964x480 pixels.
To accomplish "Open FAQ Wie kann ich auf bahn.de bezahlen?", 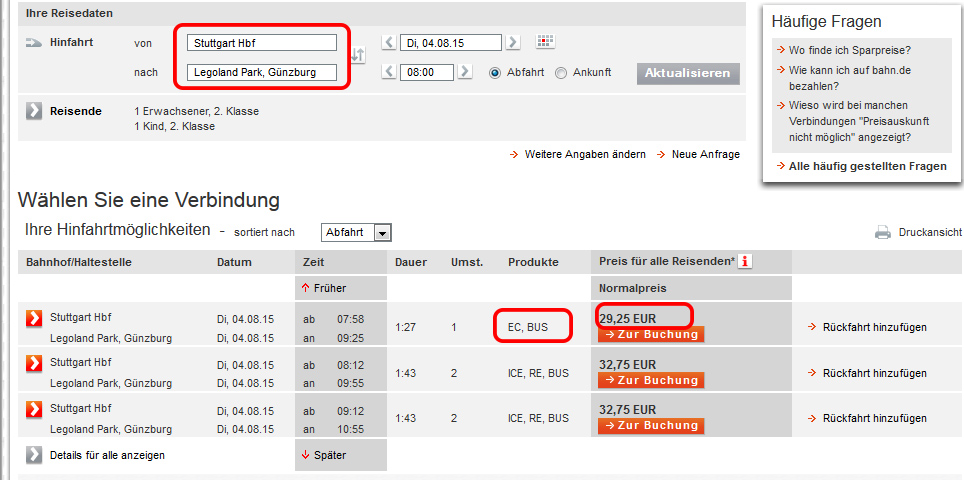I will [850, 78].
